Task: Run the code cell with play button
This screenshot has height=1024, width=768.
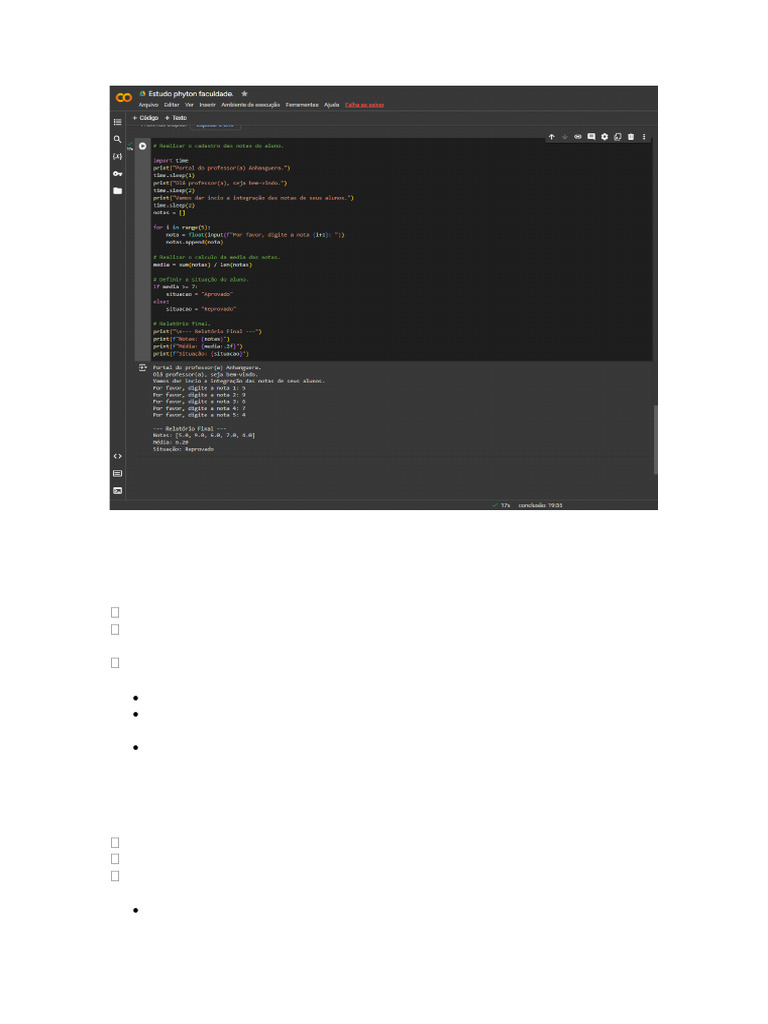Action: pos(142,146)
